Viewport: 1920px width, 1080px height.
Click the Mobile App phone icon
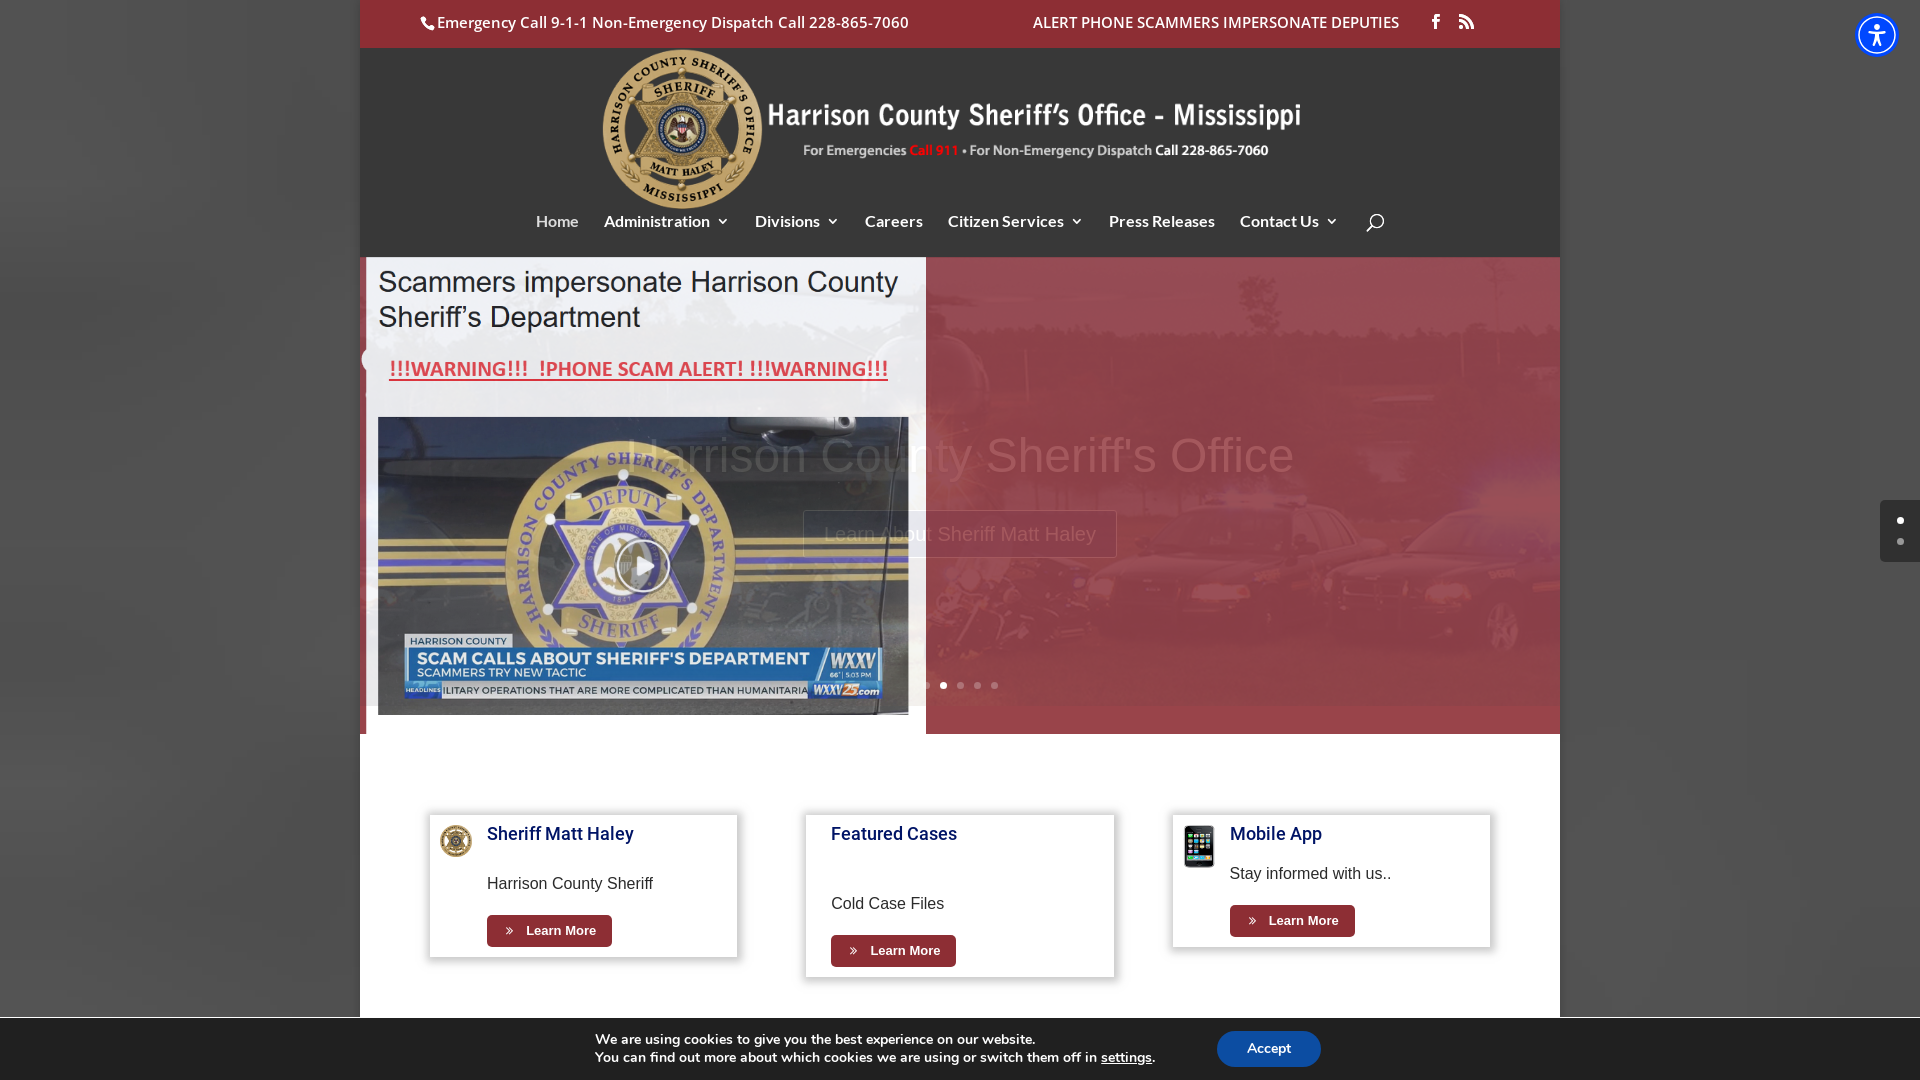[x=1198, y=846]
